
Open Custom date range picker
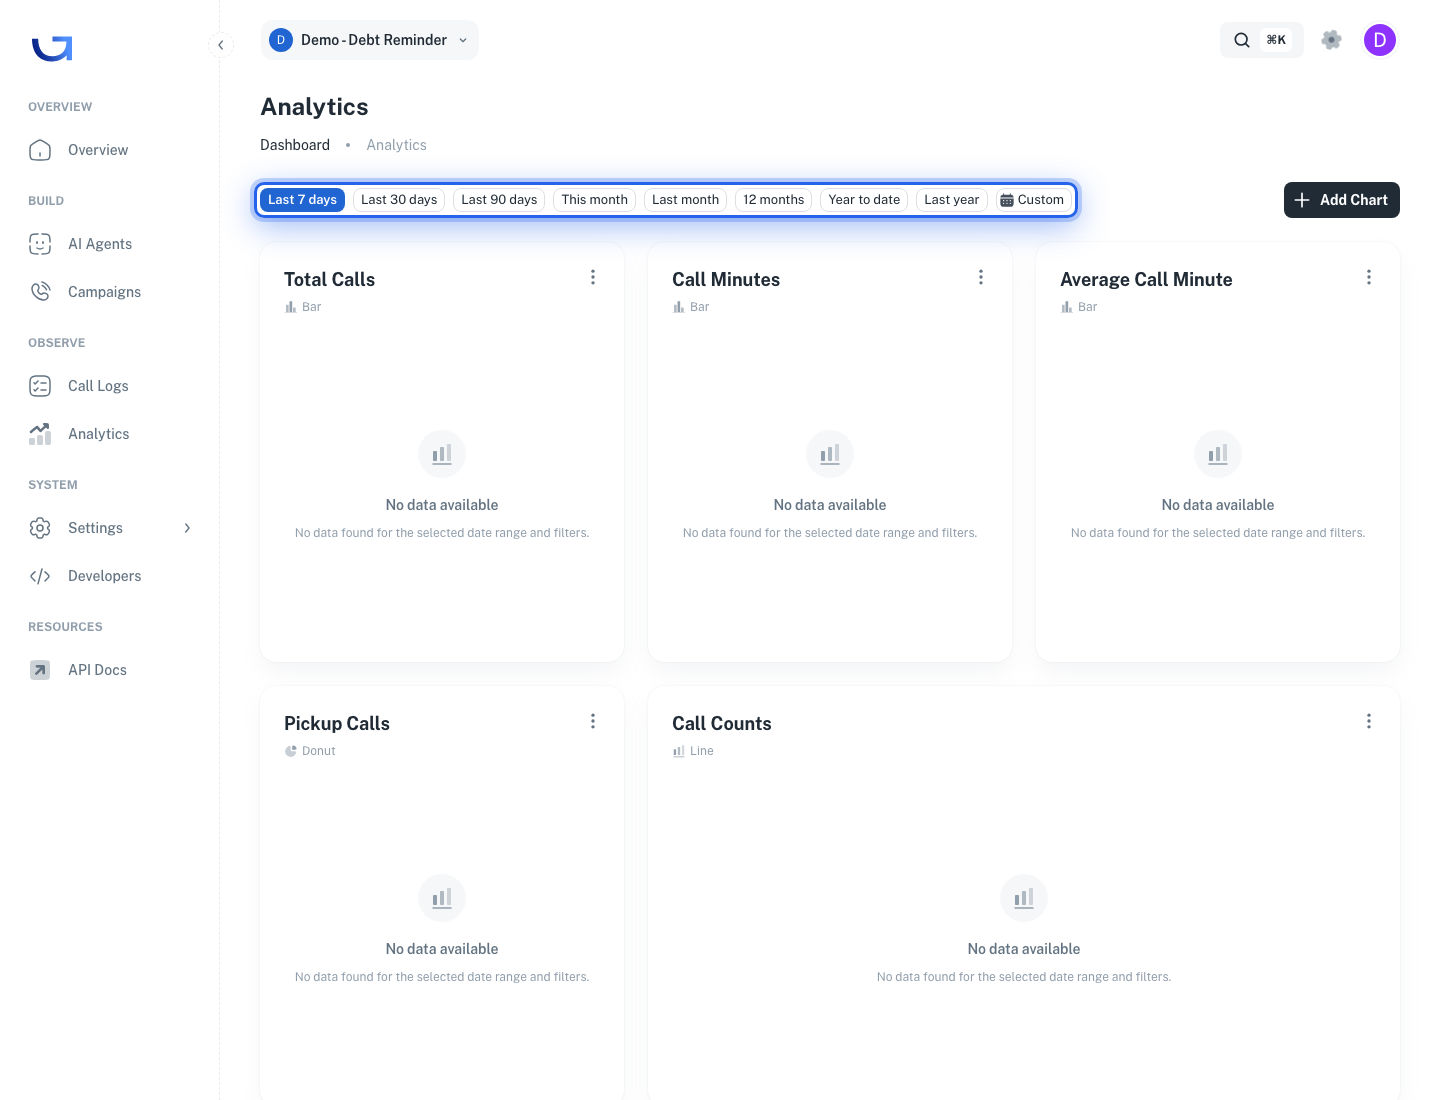pos(1033,200)
